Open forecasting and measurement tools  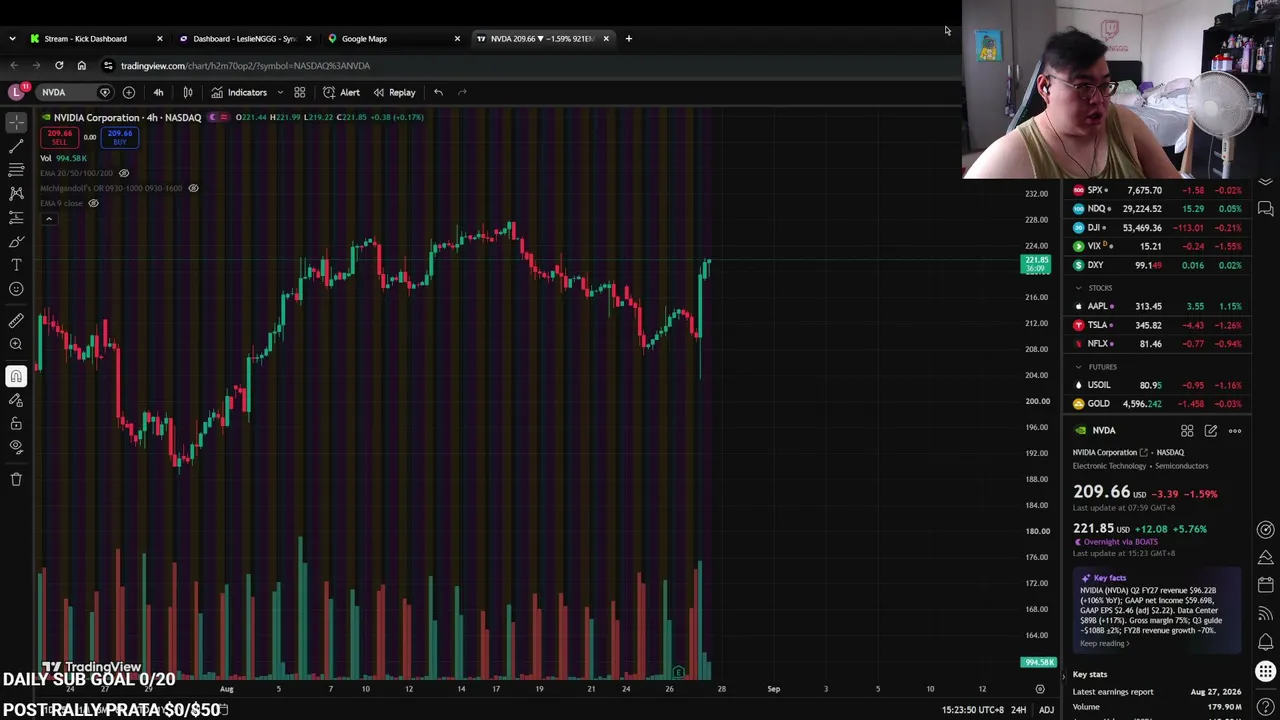pyautogui.click(x=16, y=217)
